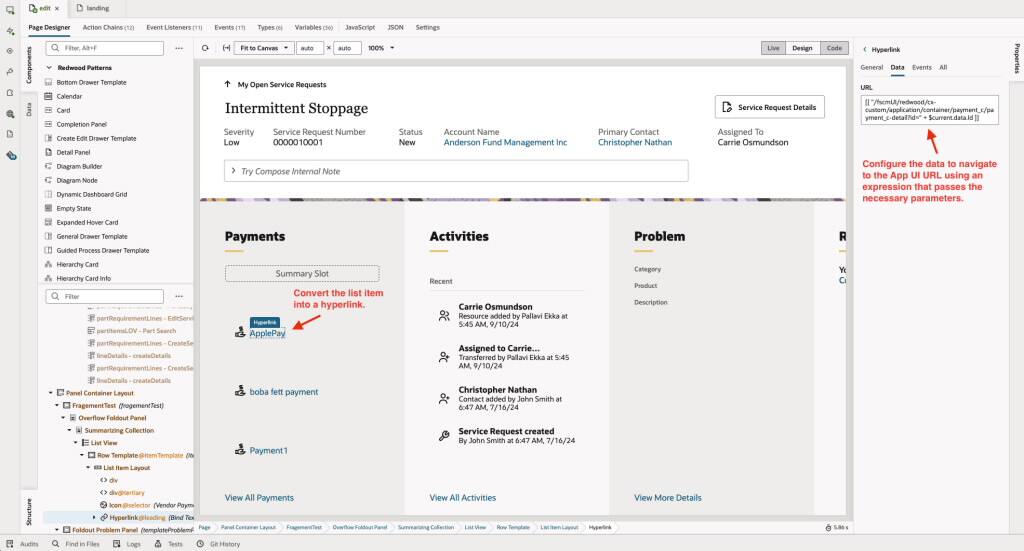Click the wrench icon for Service Request created
The image size is (1024, 551).
tap(444, 435)
